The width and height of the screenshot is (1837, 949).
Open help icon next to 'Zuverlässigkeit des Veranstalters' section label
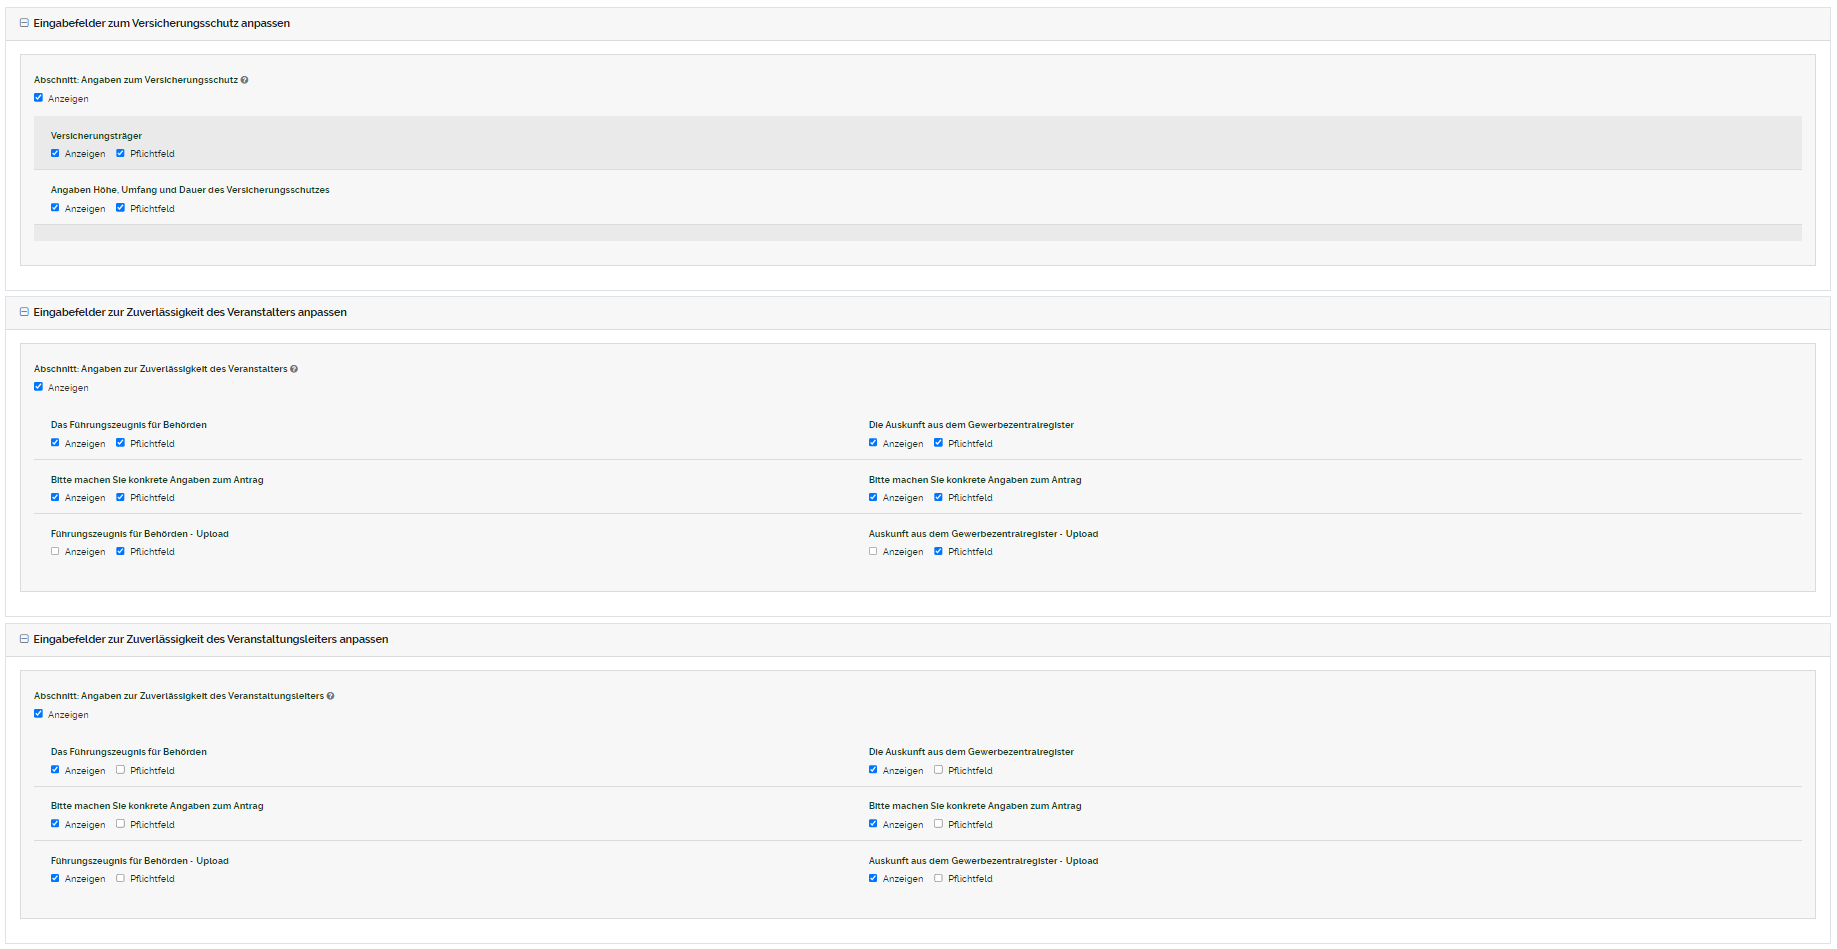[294, 369]
